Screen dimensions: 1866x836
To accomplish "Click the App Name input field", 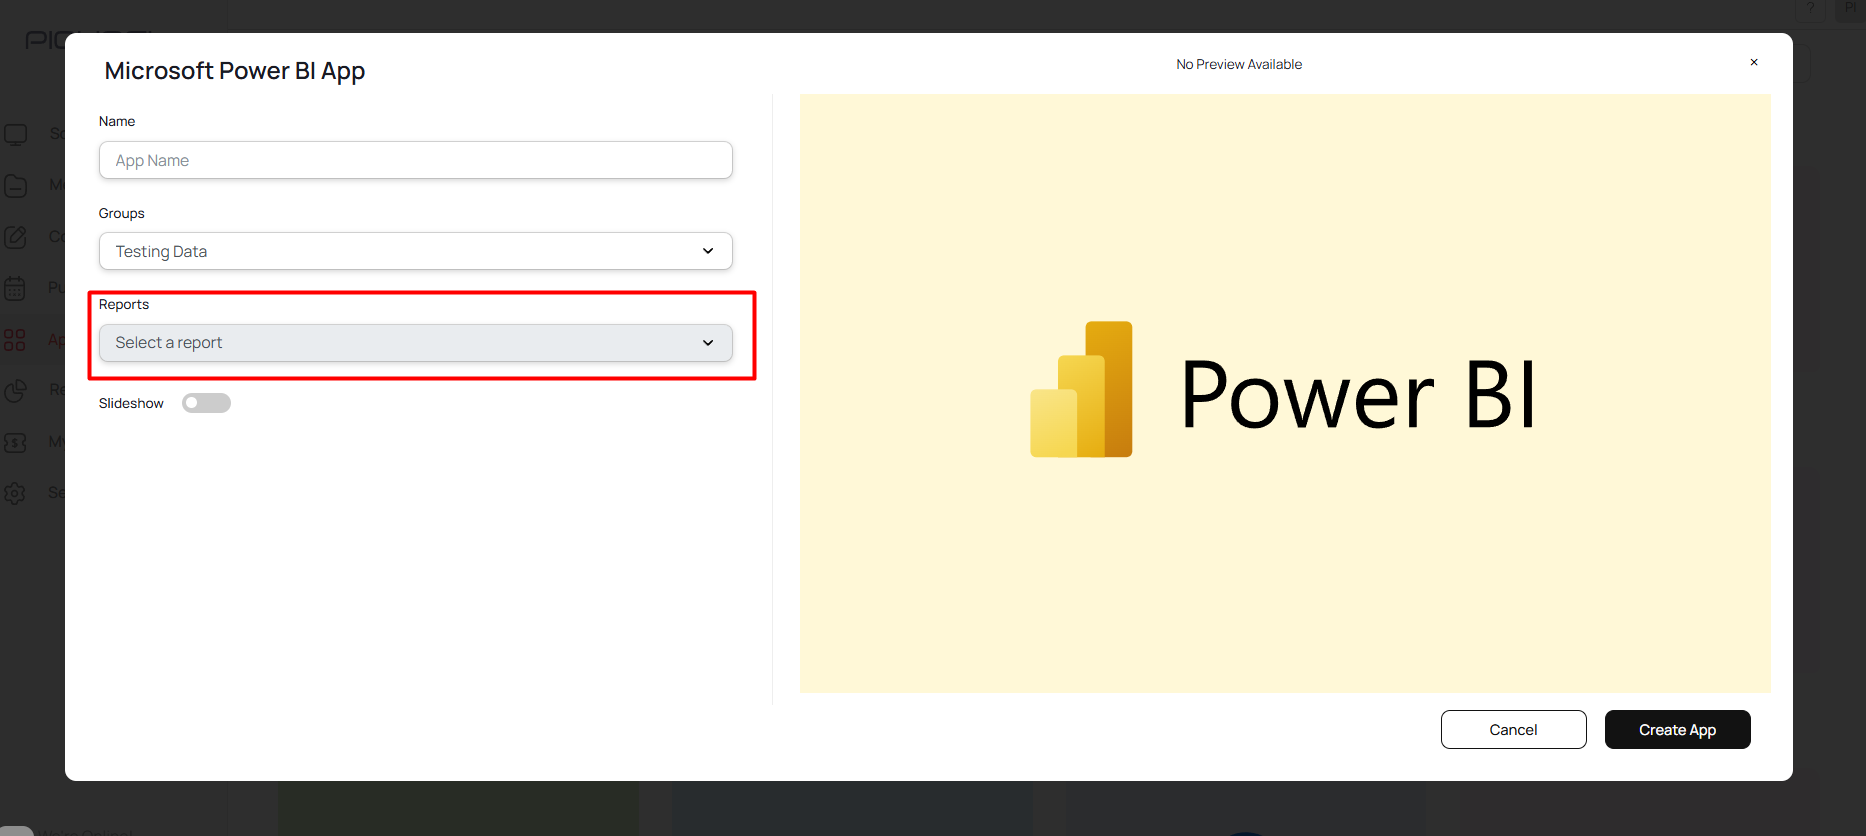I will tap(415, 160).
